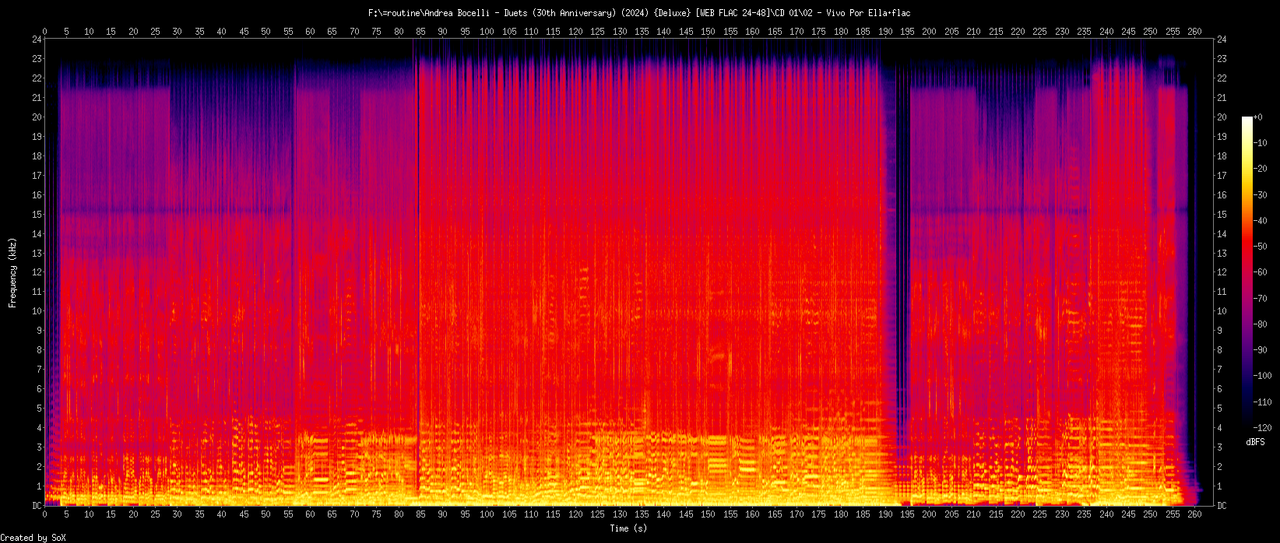Image resolution: width=1280 pixels, height=543 pixels.
Task: Click the "190" tick on bottom time axis
Action: pos(885,516)
